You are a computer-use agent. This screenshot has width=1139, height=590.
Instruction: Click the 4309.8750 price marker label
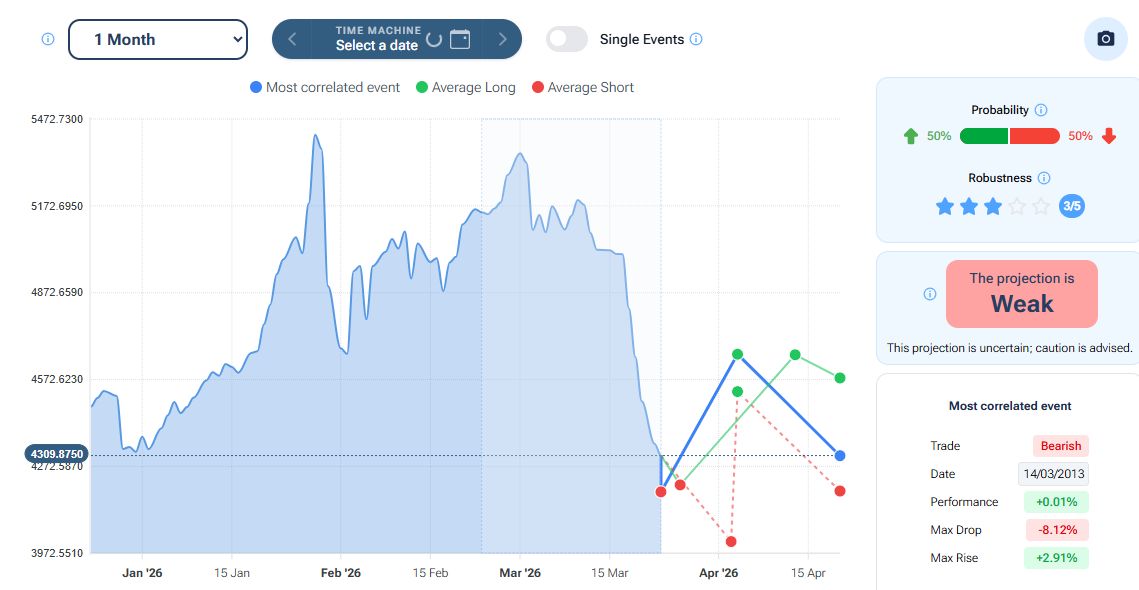click(58, 454)
